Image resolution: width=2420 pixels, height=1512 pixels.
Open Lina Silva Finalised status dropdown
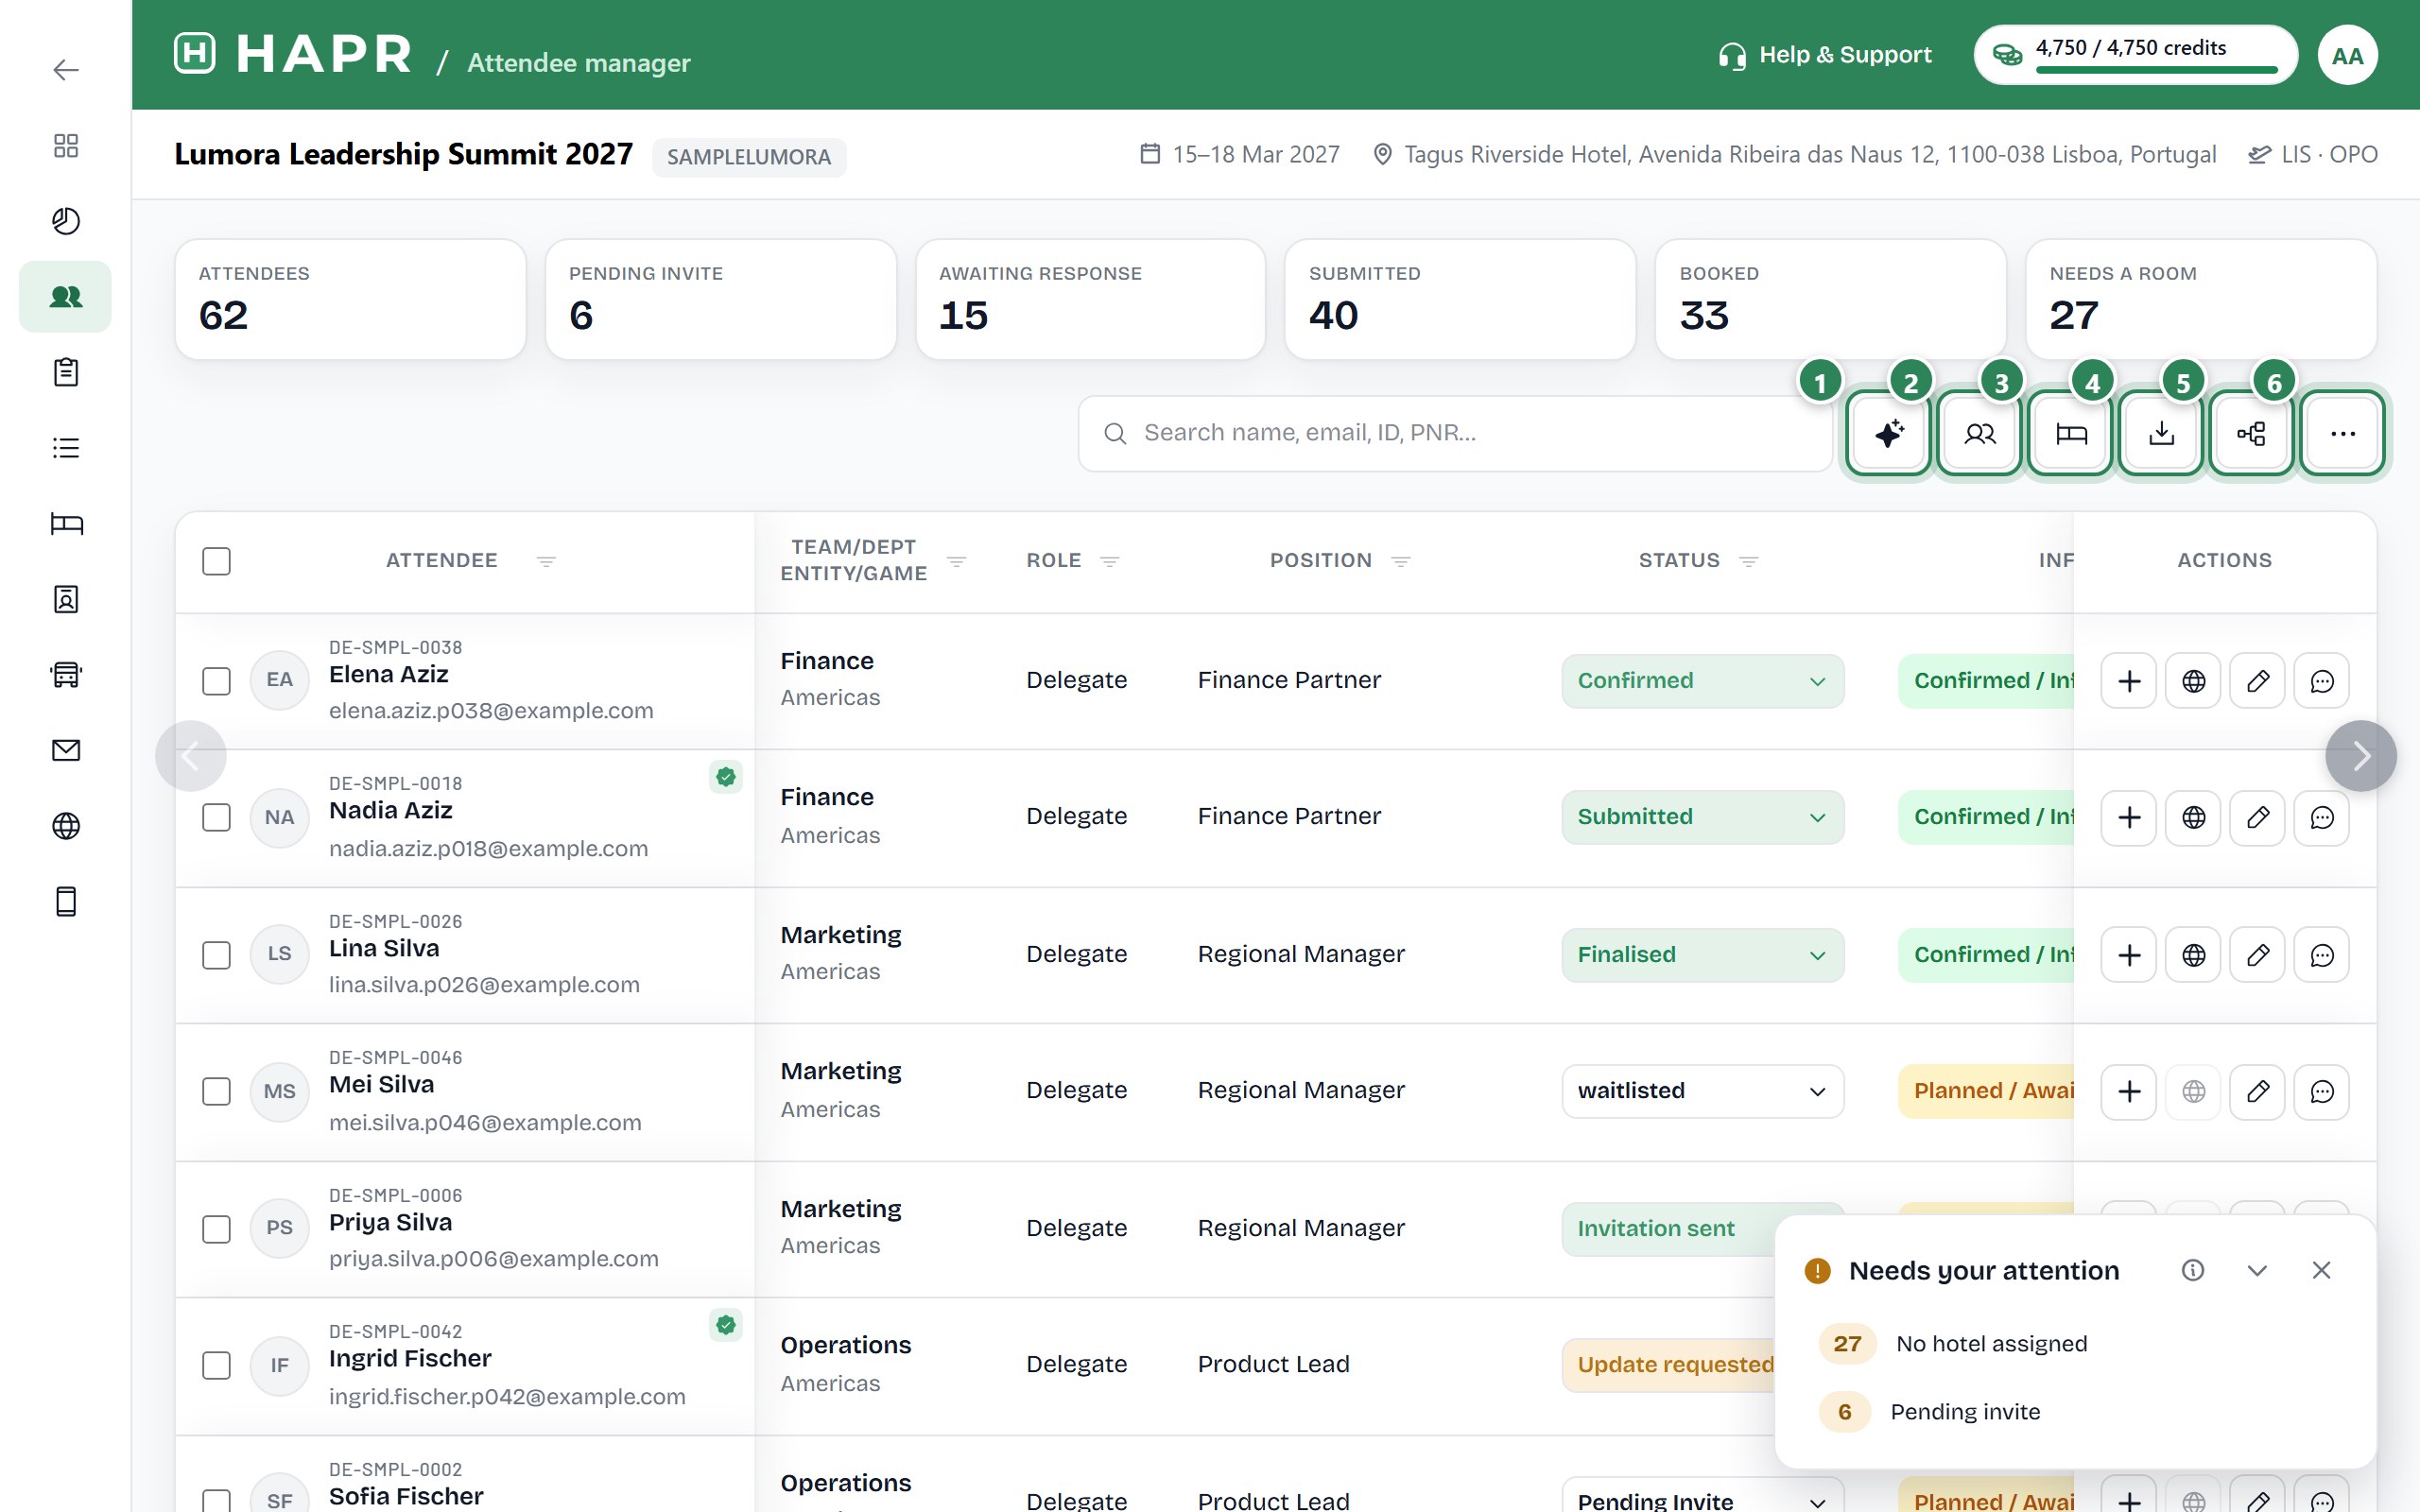(1702, 955)
